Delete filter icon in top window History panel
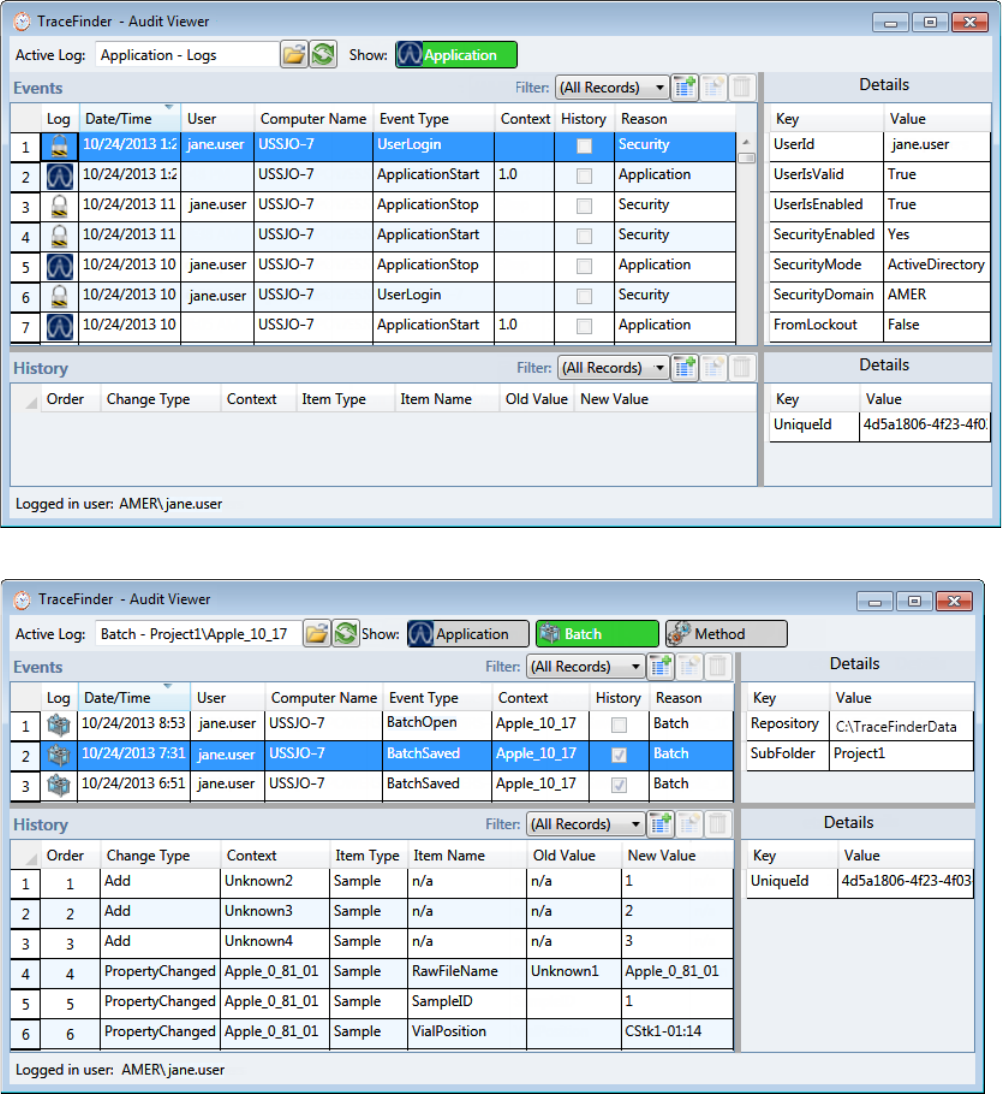Viewport: 1002px width, 1094px height. 742,368
